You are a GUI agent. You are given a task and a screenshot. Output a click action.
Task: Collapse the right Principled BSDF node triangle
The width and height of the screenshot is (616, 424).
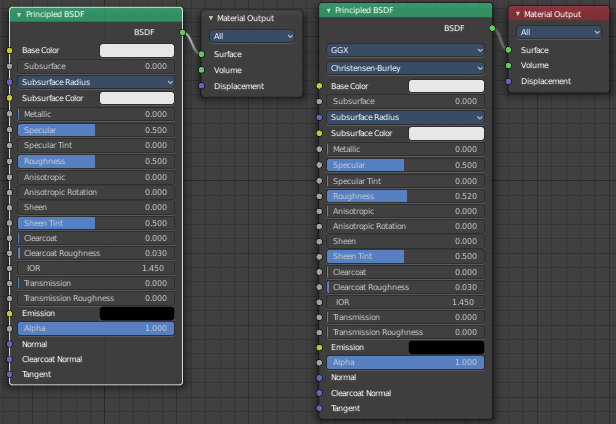pos(328,11)
